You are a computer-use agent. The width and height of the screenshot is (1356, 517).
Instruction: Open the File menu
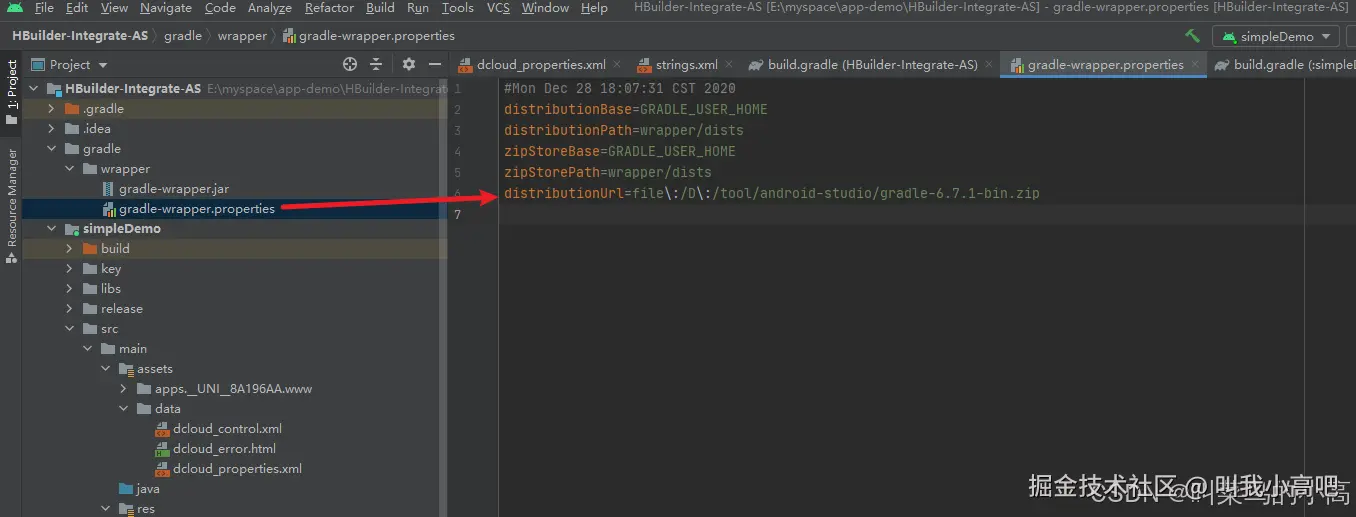click(x=44, y=8)
